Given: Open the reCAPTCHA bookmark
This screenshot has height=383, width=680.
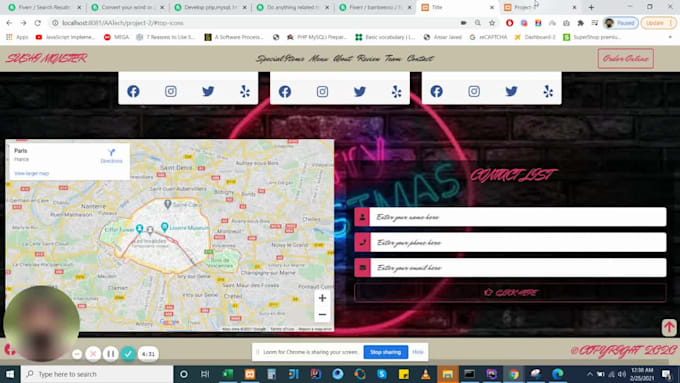Looking at the screenshot, I should point(488,37).
